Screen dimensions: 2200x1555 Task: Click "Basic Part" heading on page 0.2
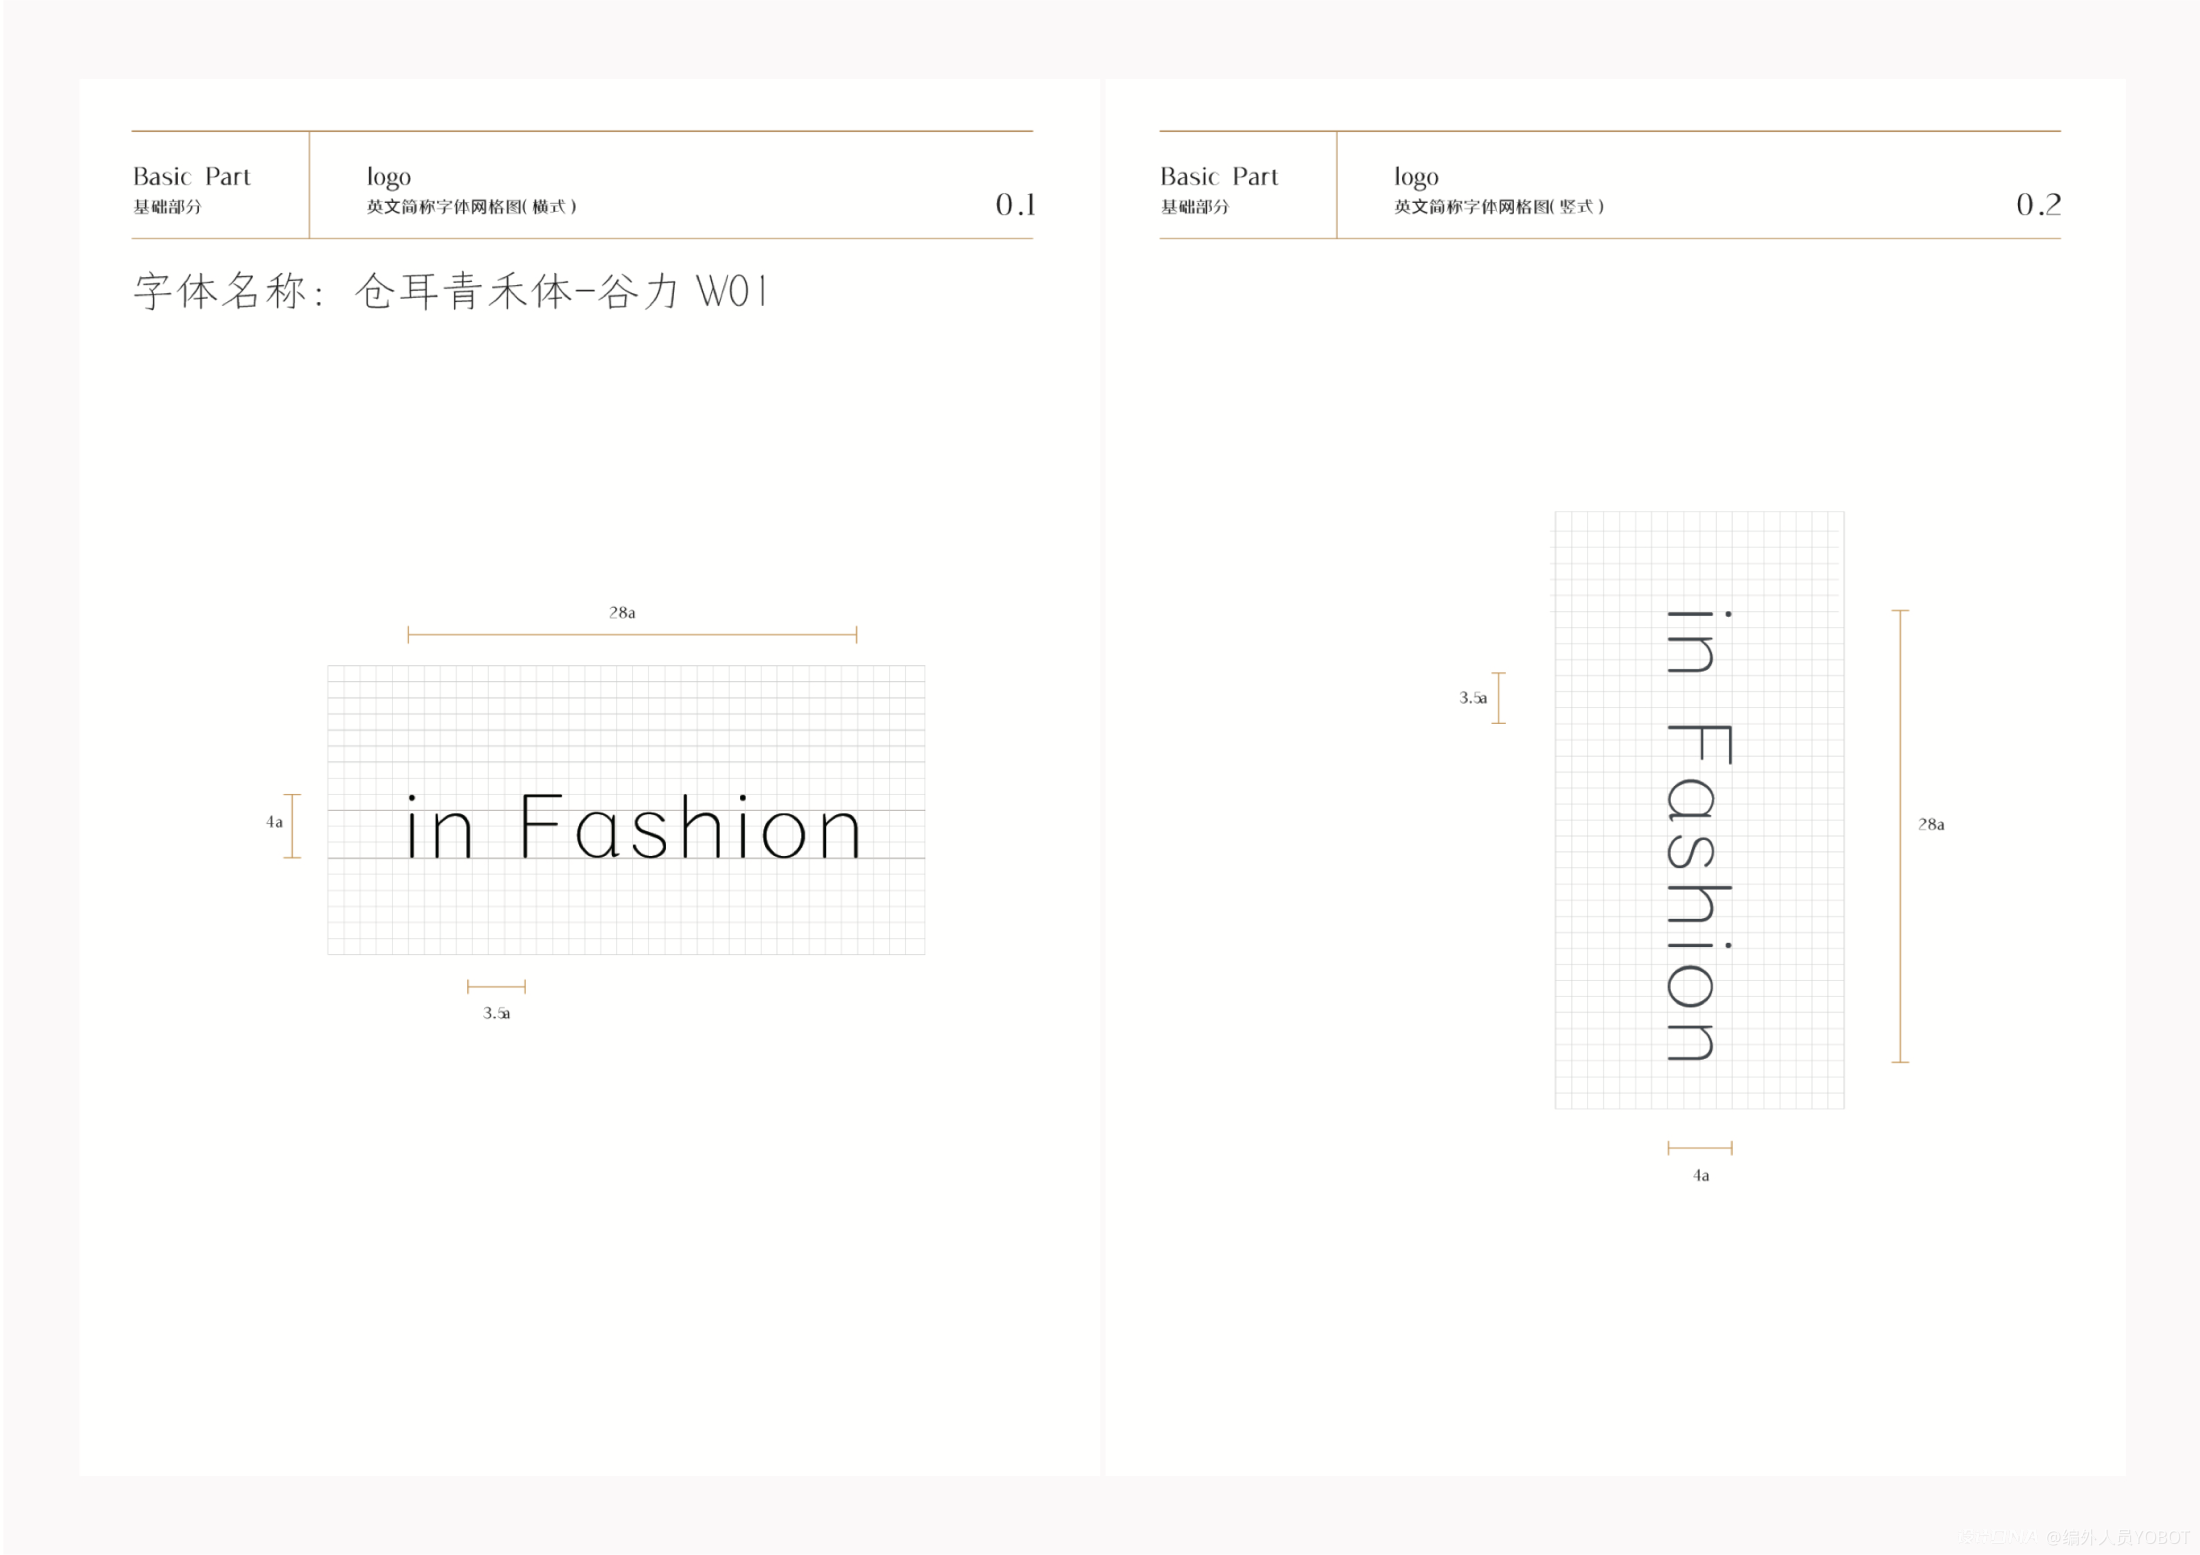(x=1219, y=176)
